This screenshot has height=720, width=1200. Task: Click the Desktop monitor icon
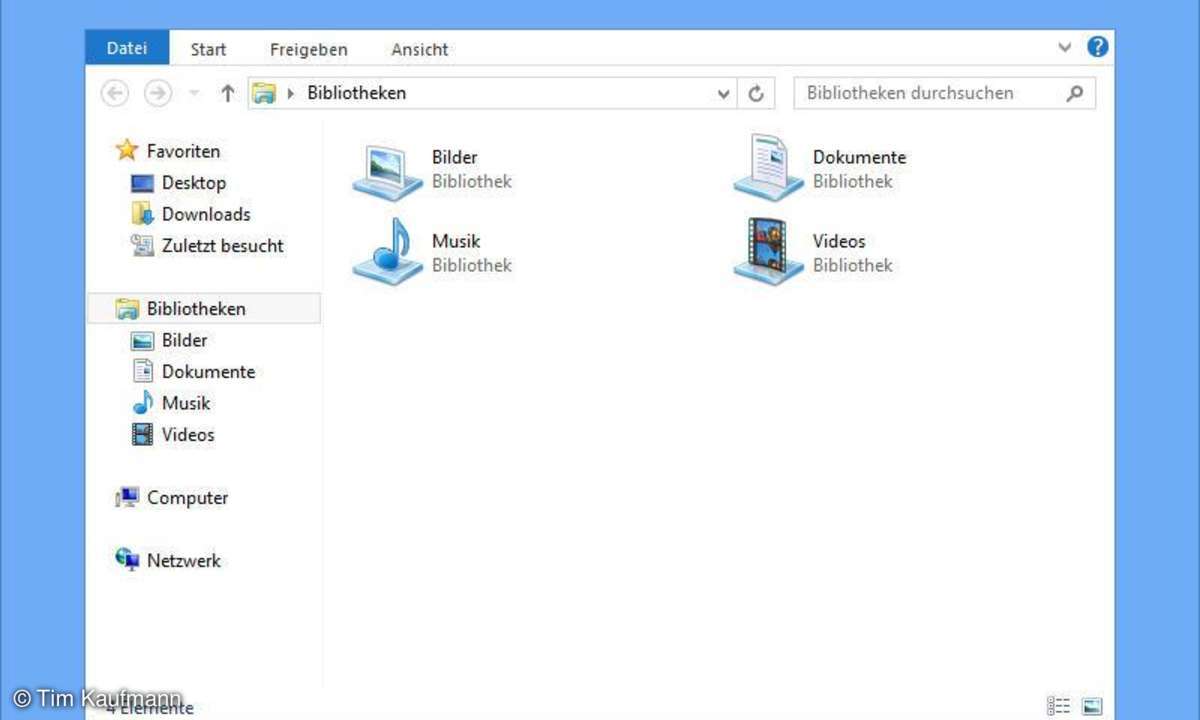coord(143,183)
